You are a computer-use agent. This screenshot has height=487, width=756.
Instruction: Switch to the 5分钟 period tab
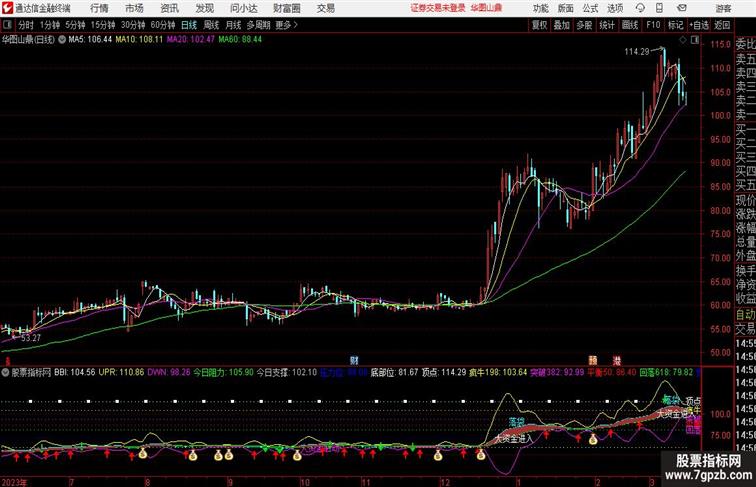click(75, 25)
